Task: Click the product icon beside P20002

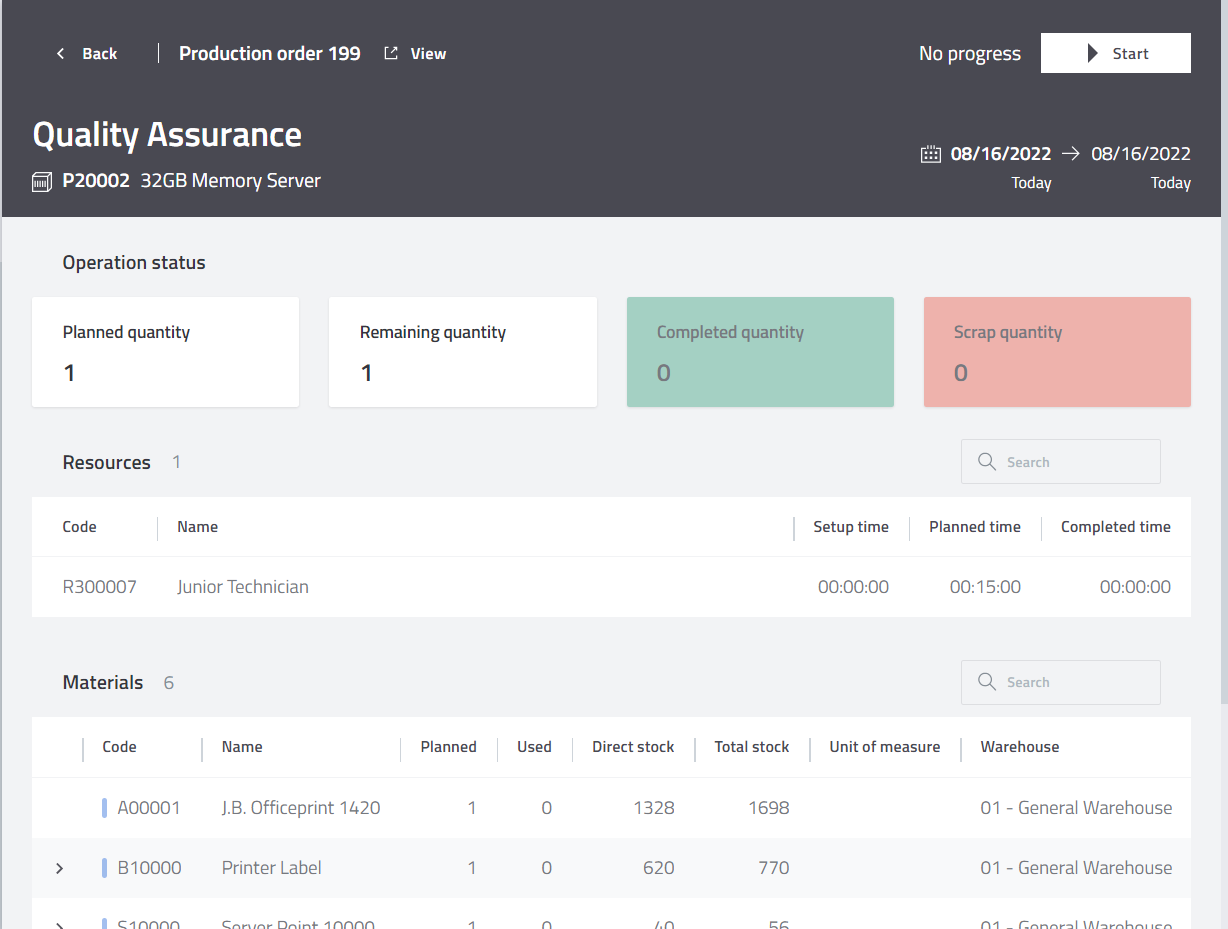Action: [42, 182]
